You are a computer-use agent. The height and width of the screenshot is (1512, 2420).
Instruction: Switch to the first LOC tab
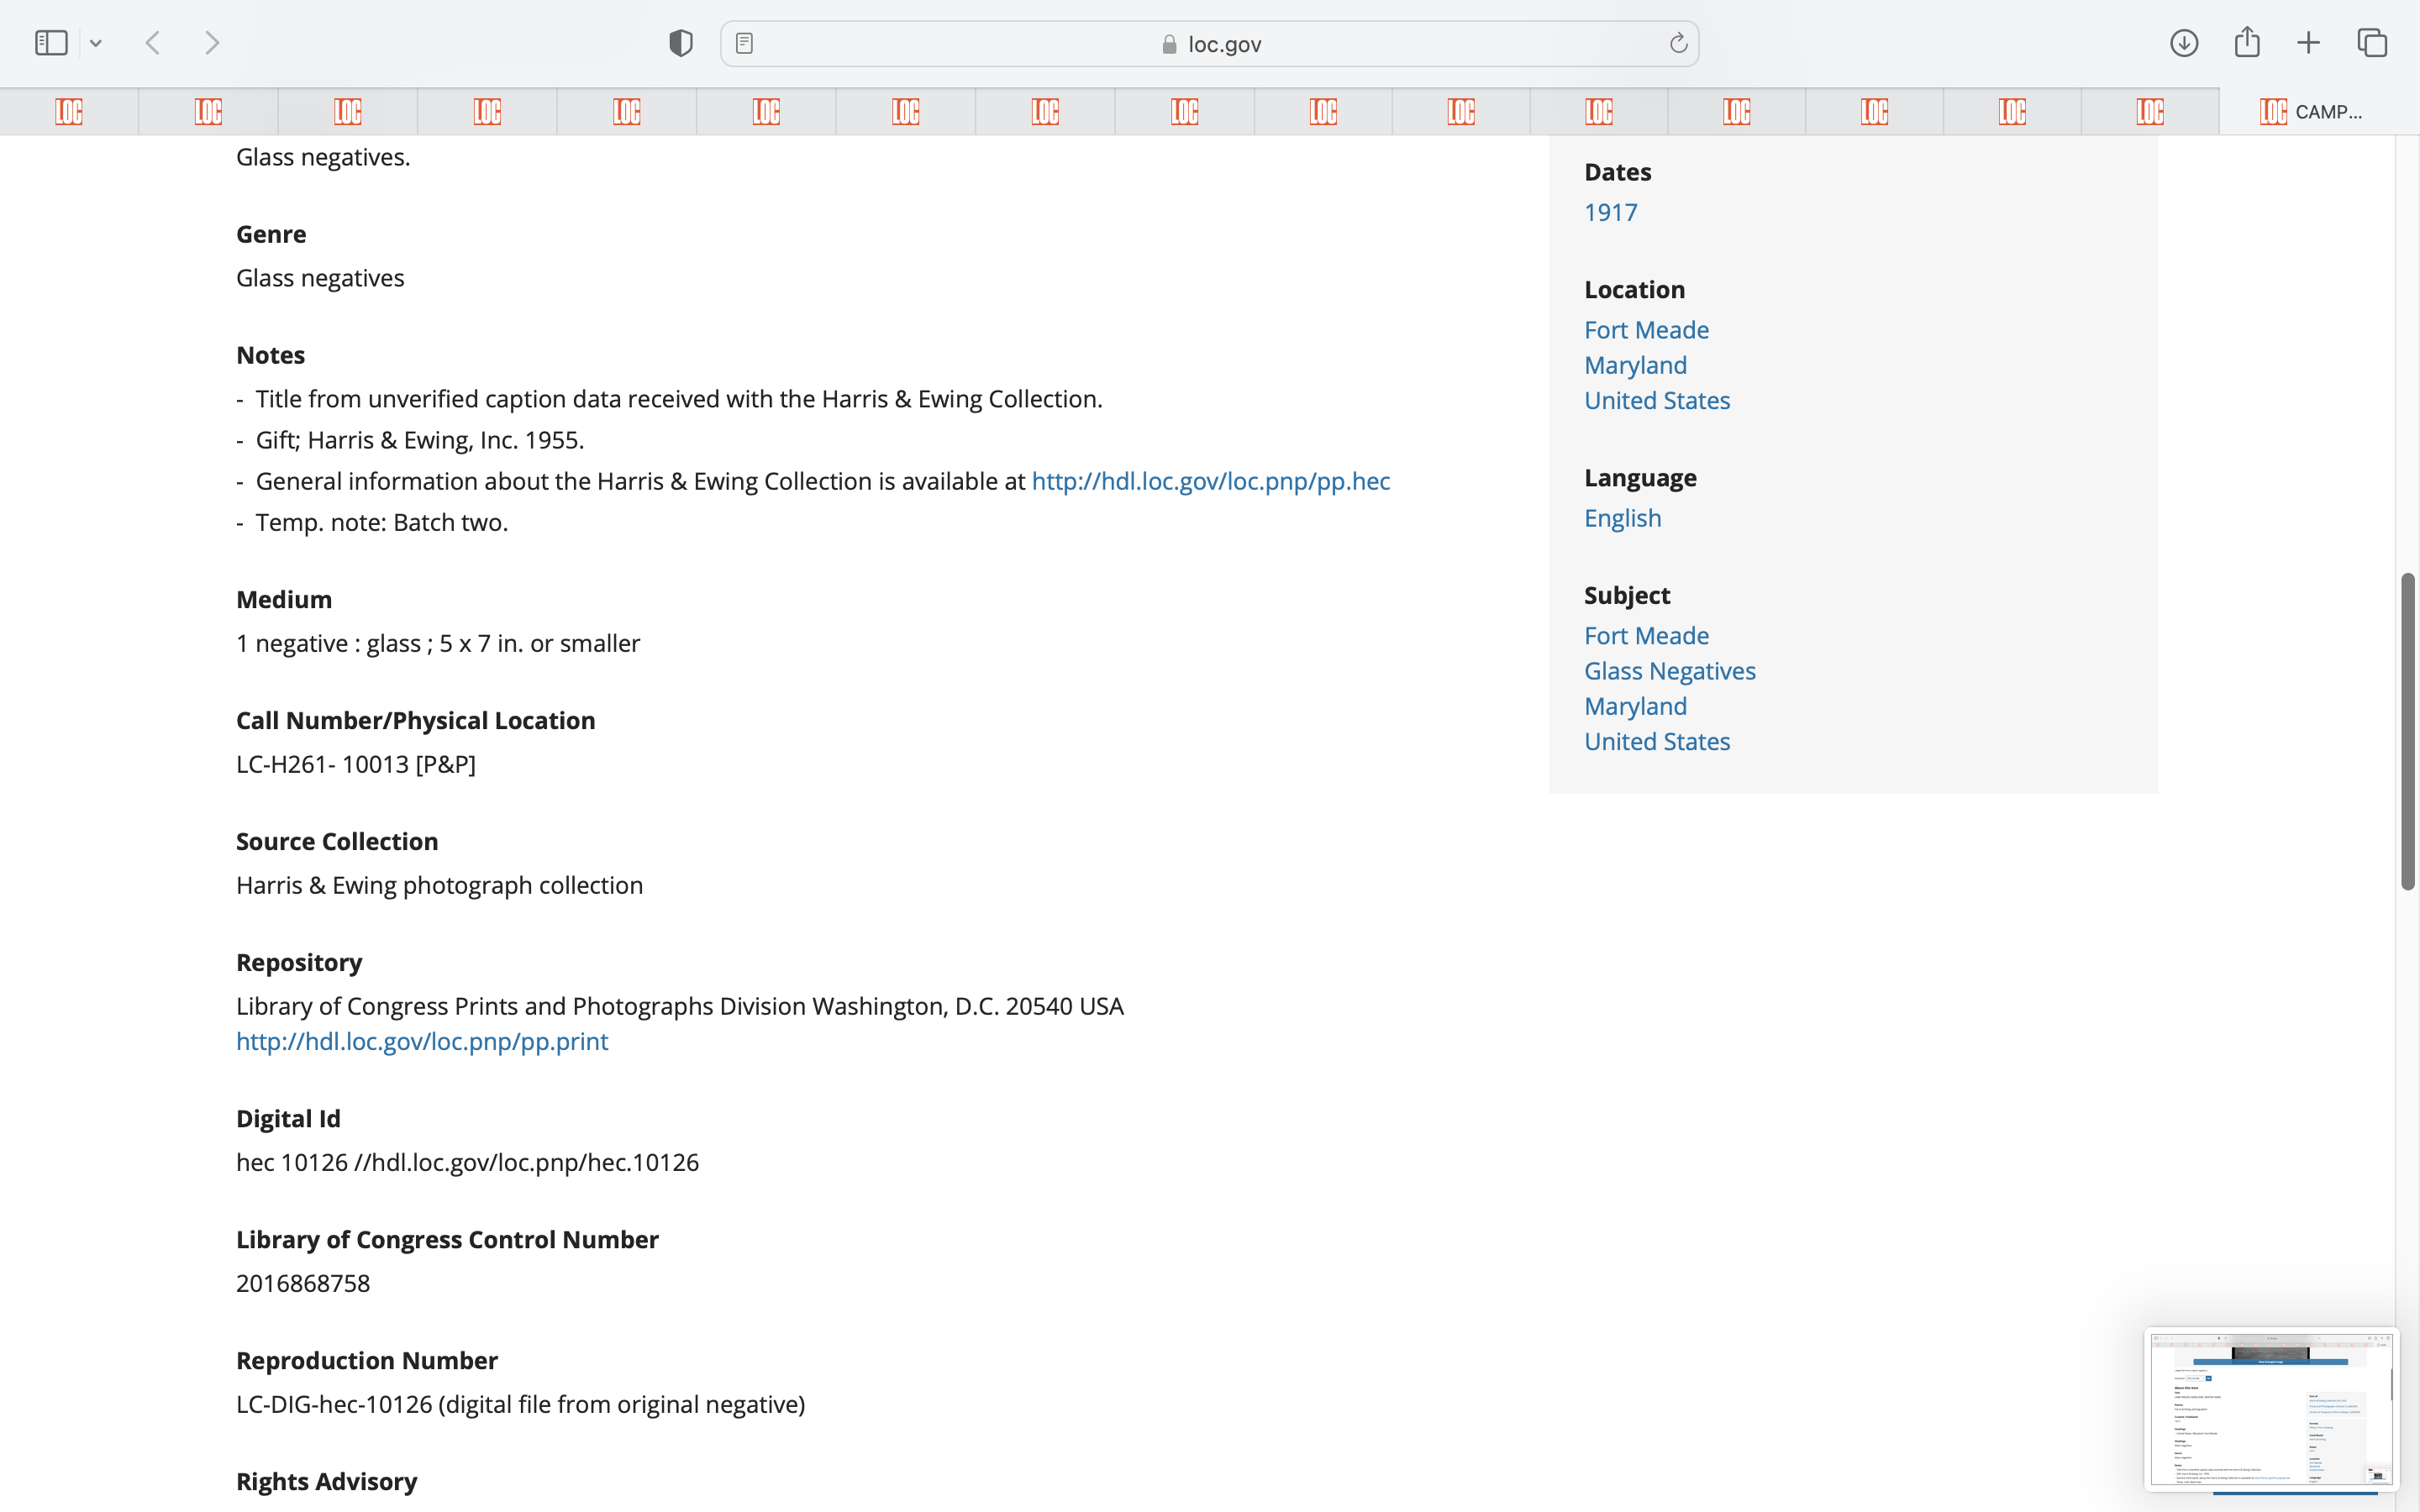point(69,112)
